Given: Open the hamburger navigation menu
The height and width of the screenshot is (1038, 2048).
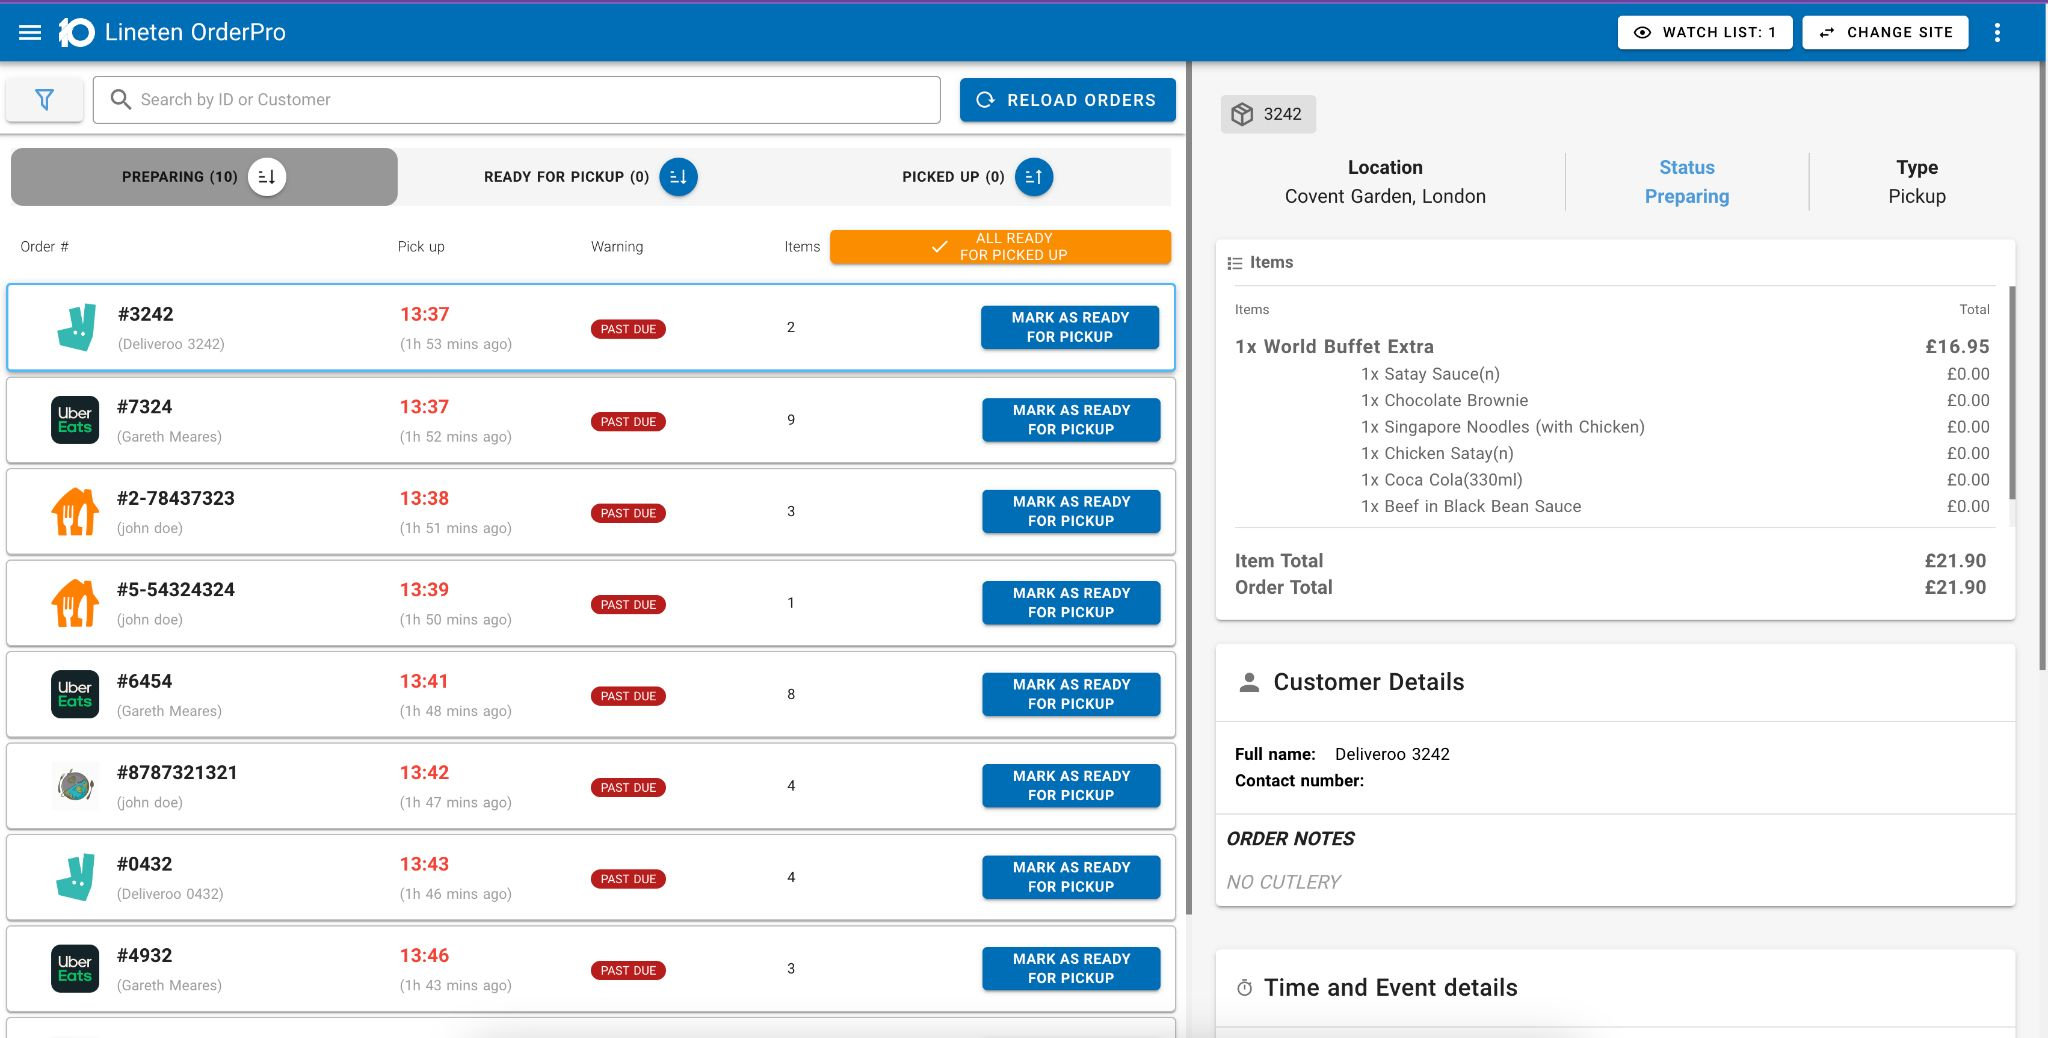Looking at the screenshot, I should [x=30, y=32].
